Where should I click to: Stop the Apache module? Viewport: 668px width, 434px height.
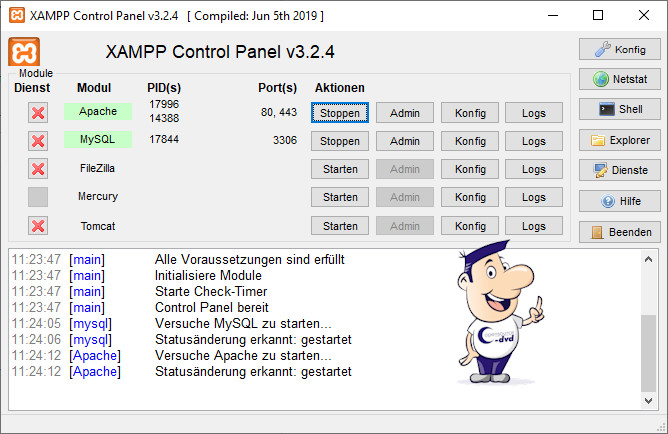pyautogui.click(x=340, y=113)
